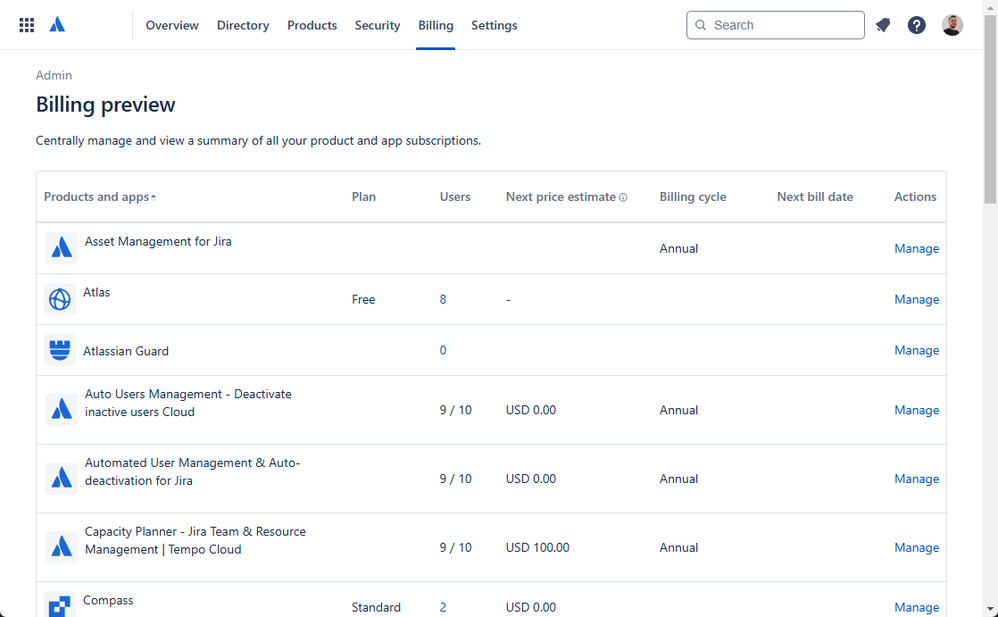
Task: Open the app switcher grid icon
Action: click(27, 25)
